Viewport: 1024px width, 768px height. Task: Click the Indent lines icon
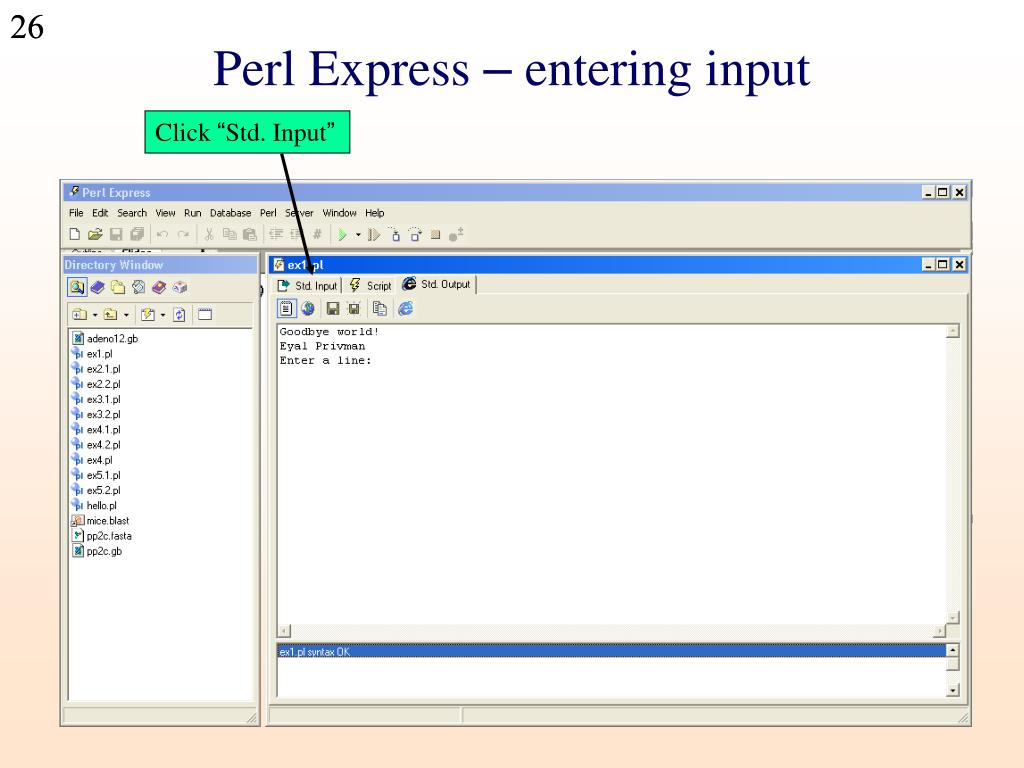coord(276,234)
